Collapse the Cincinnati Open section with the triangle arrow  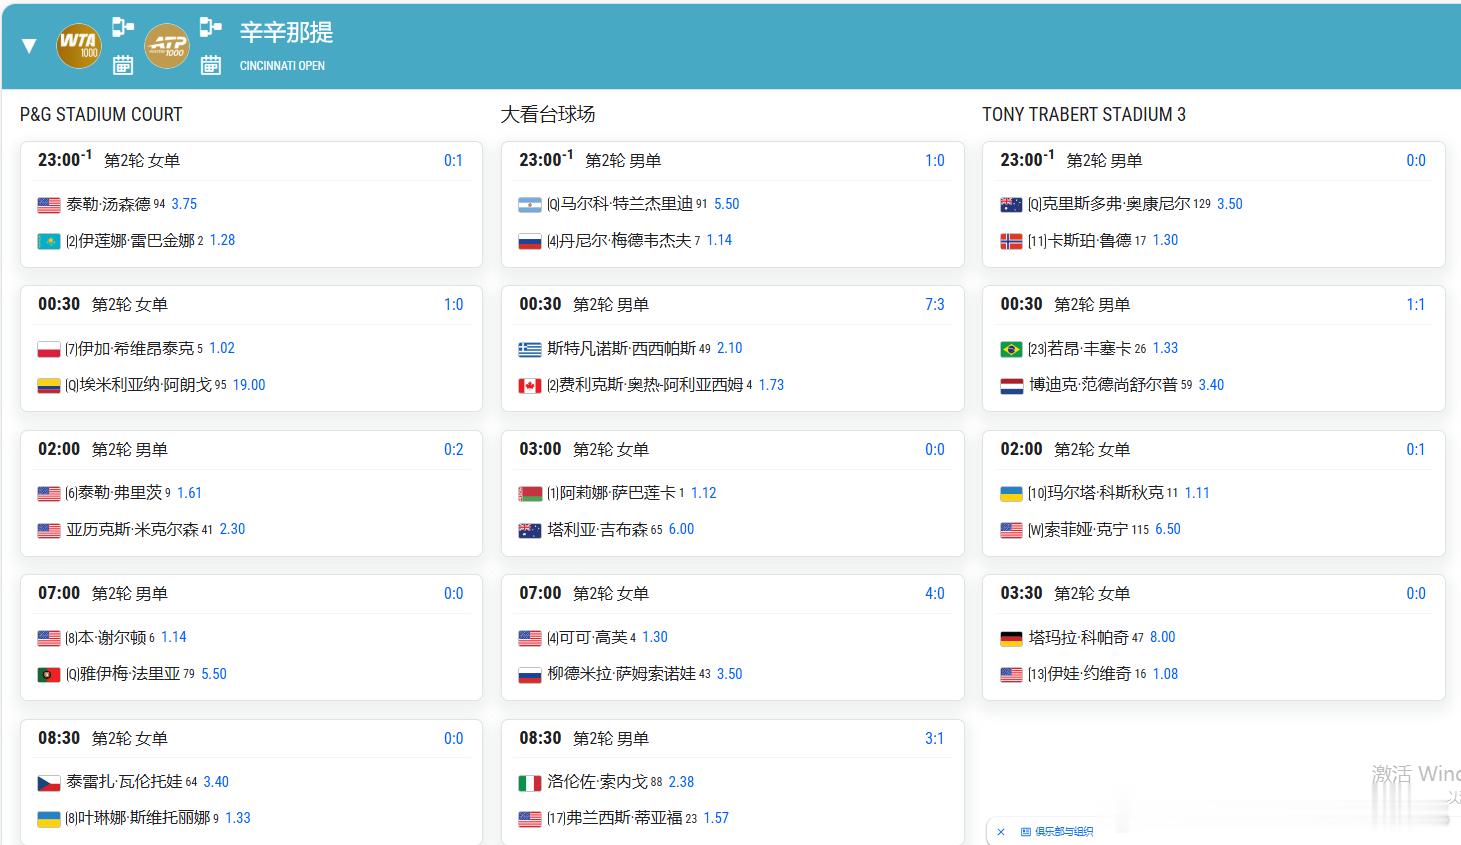[x=29, y=45]
